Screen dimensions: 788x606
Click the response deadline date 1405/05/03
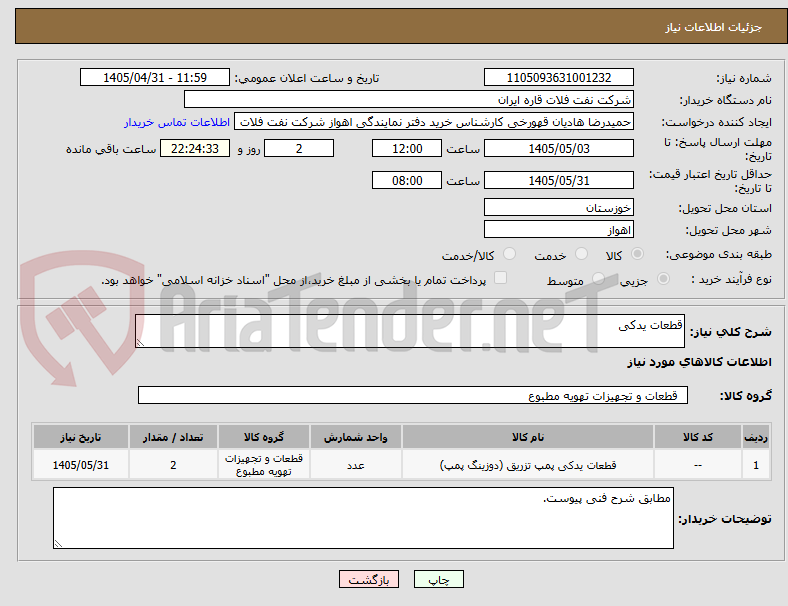click(x=558, y=148)
